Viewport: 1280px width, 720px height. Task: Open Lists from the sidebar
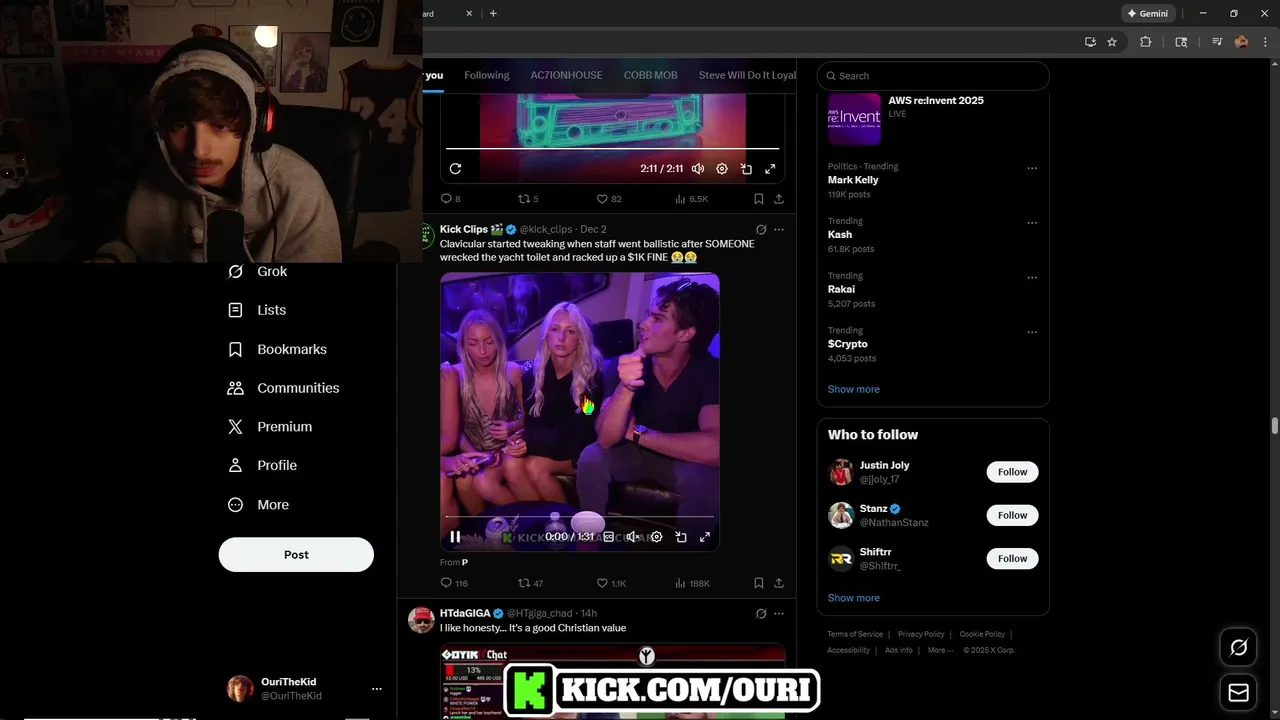pos(258,310)
